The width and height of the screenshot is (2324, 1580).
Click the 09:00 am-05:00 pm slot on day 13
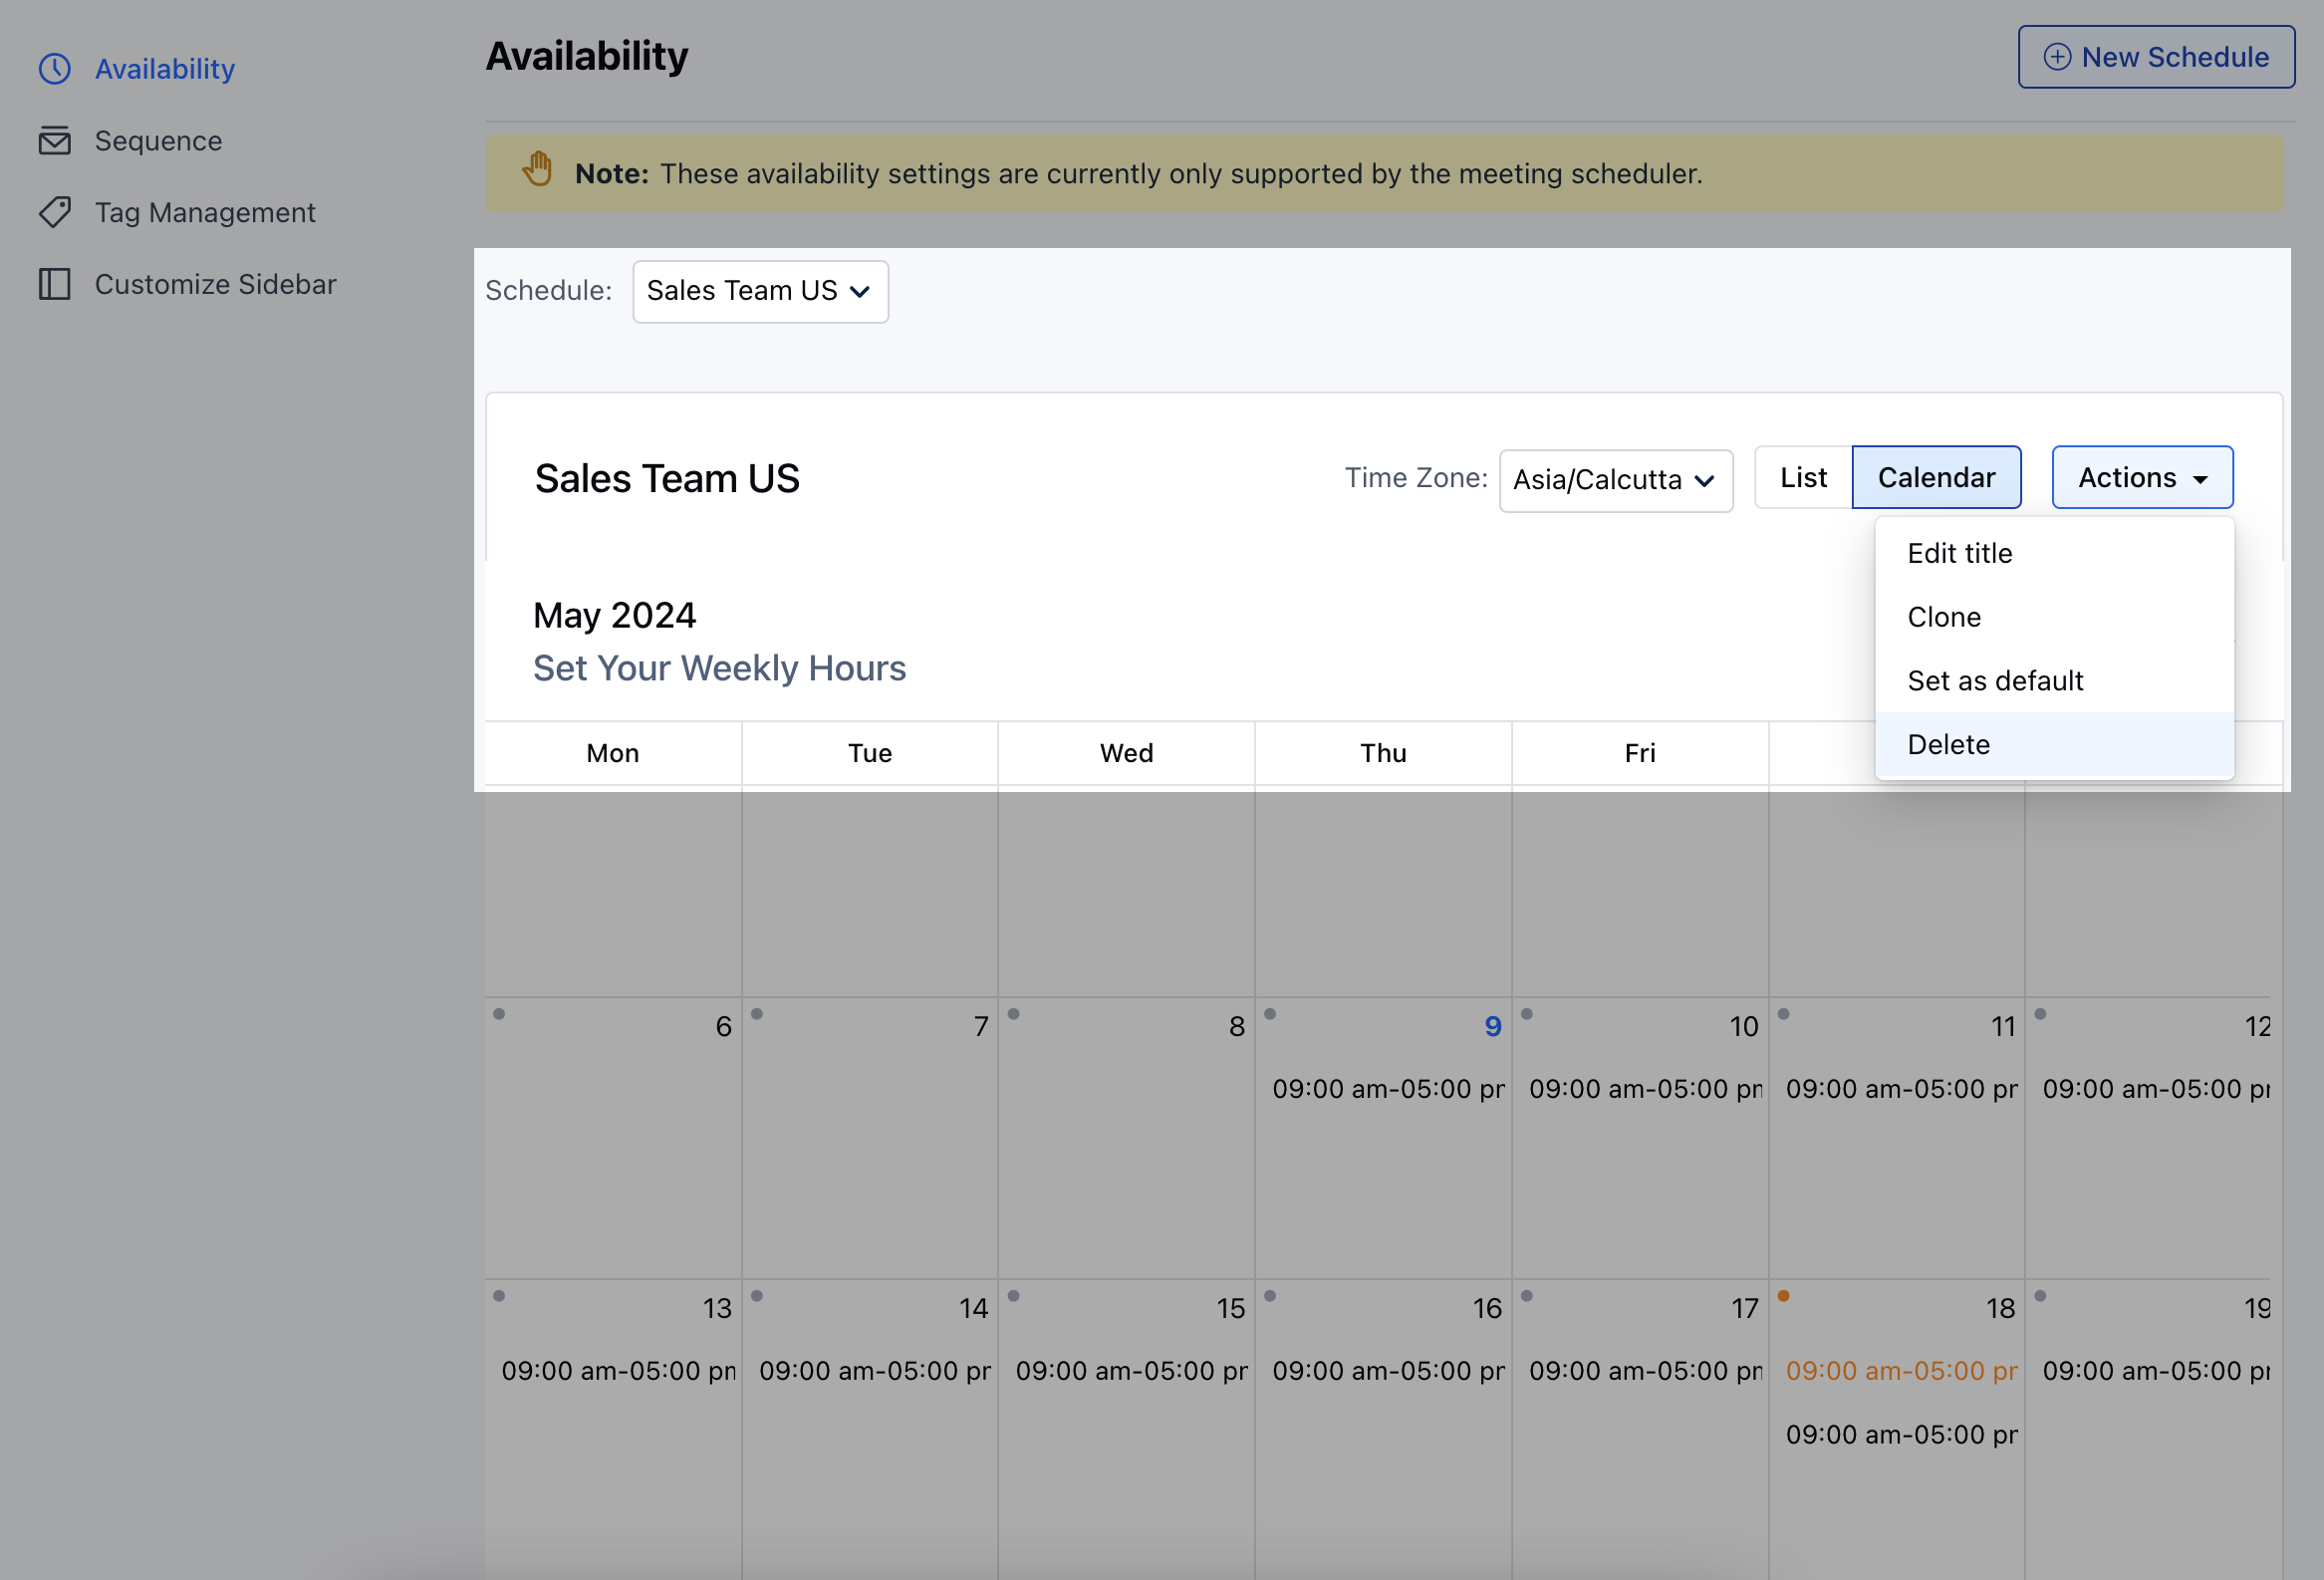(x=618, y=1371)
